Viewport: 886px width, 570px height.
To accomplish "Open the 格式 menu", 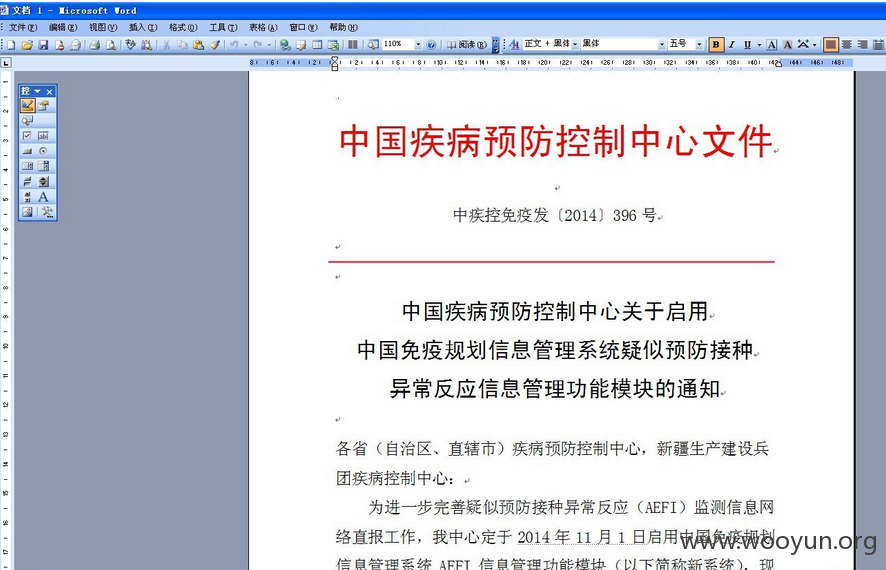I will 183,27.
